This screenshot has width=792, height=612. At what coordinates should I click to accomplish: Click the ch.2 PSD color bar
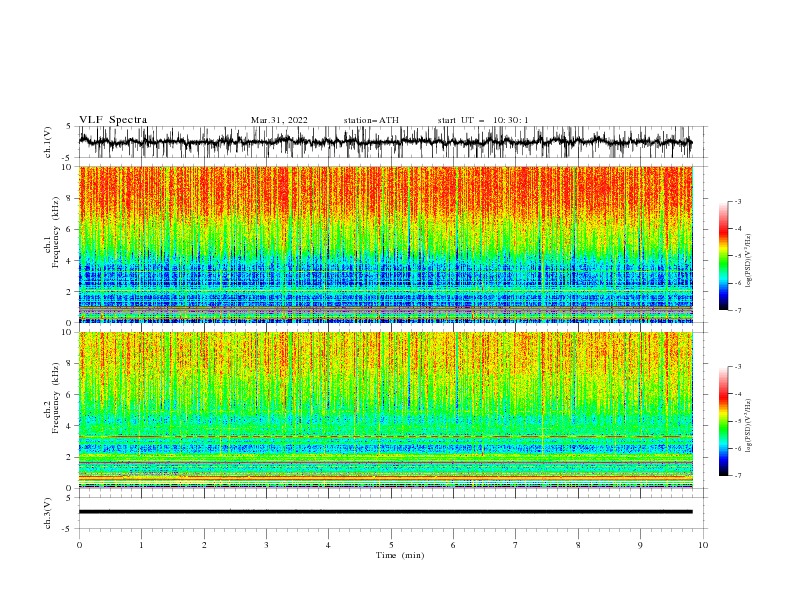pyautogui.click(x=724, y=421)
